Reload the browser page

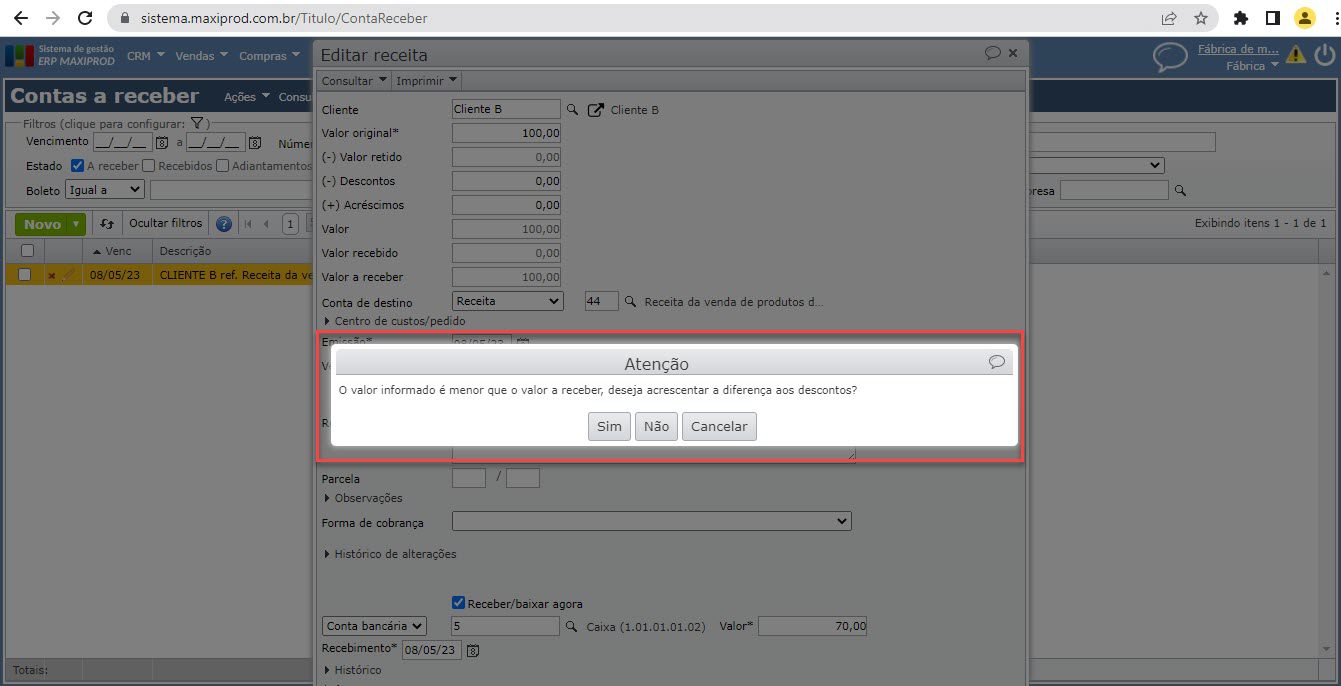click(85, 18)
